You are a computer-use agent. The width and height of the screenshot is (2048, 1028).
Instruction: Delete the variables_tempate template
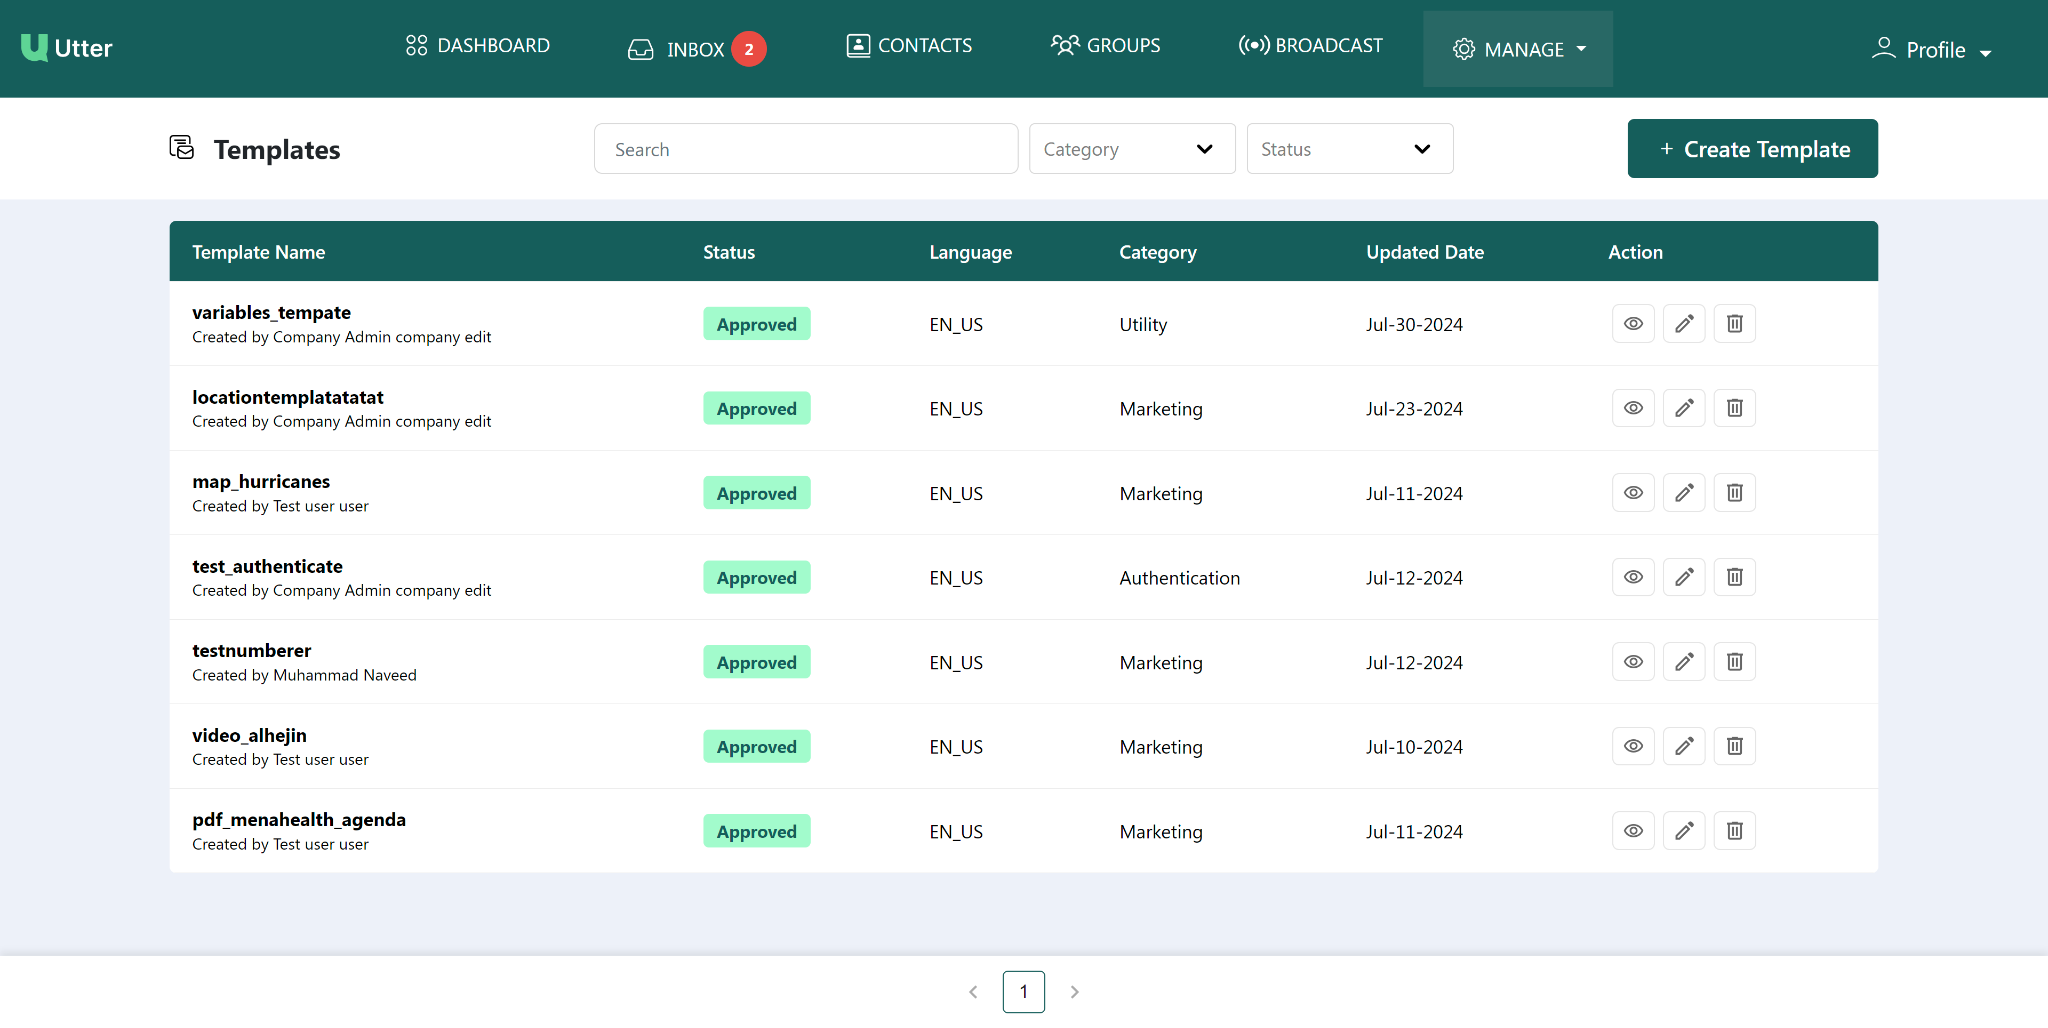[1735, 324]
